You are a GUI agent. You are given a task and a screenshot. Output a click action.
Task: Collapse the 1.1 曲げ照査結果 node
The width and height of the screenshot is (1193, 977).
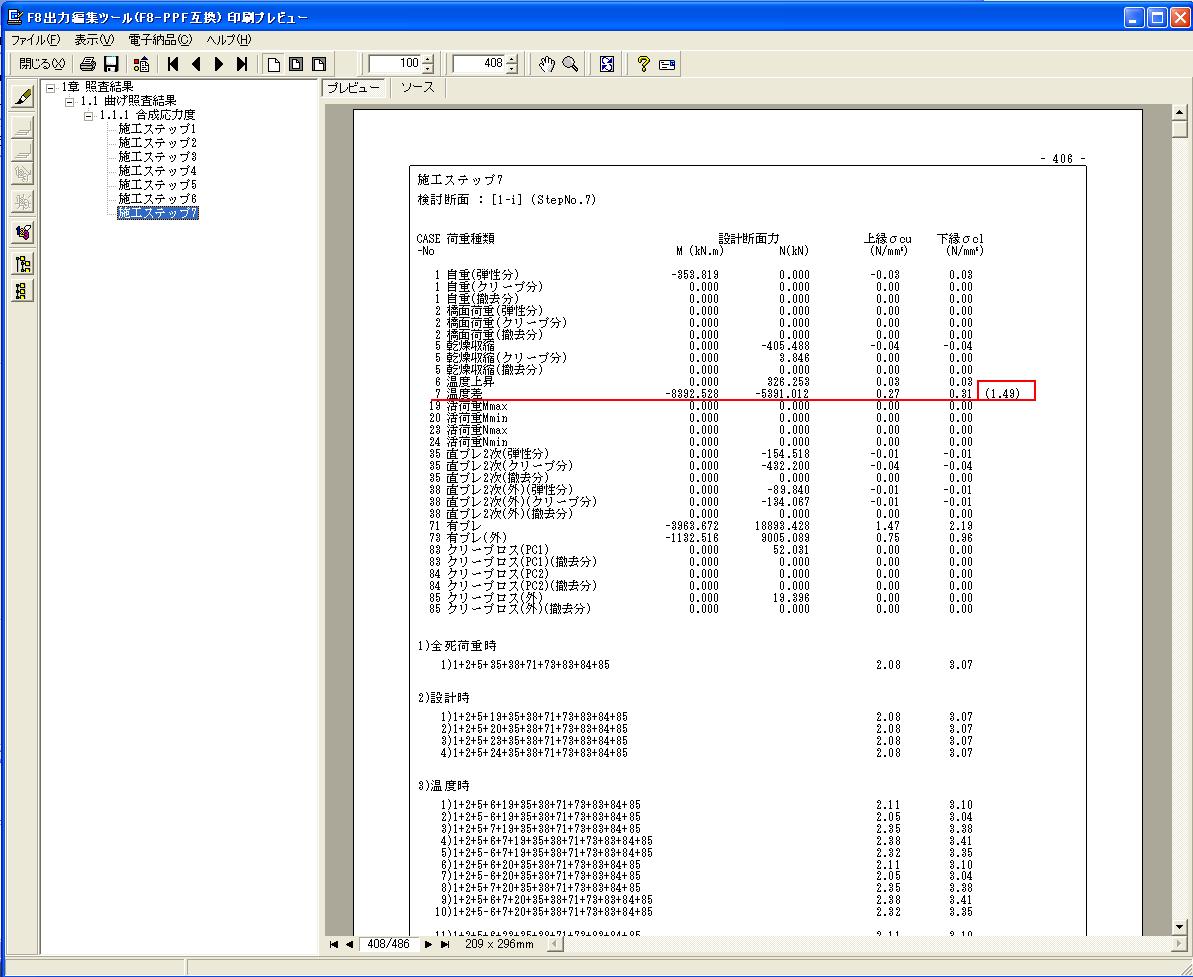coord(70,101)
